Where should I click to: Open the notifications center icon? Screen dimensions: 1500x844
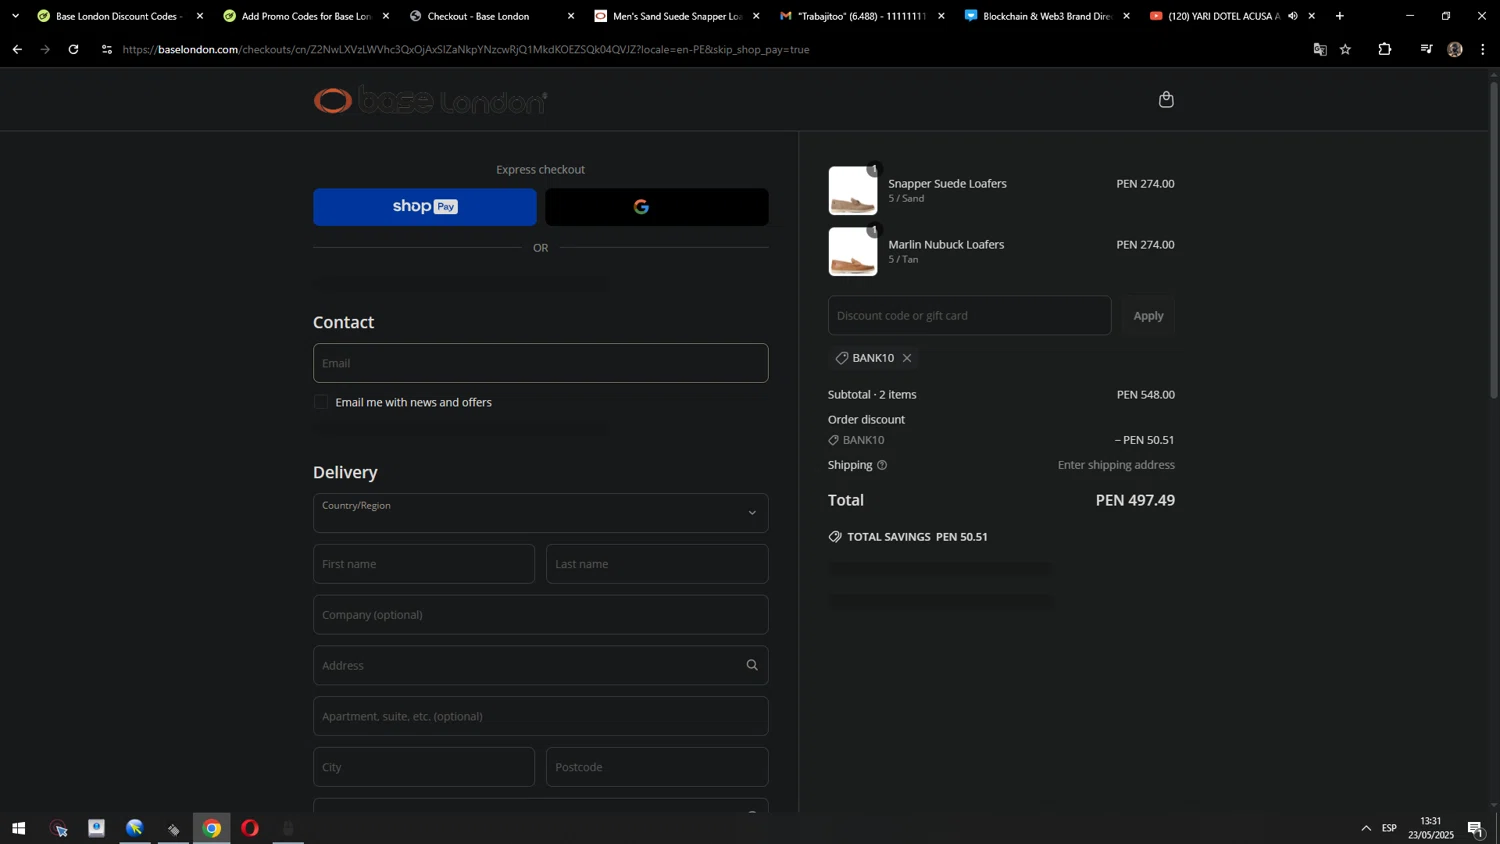coord(1476,828)
